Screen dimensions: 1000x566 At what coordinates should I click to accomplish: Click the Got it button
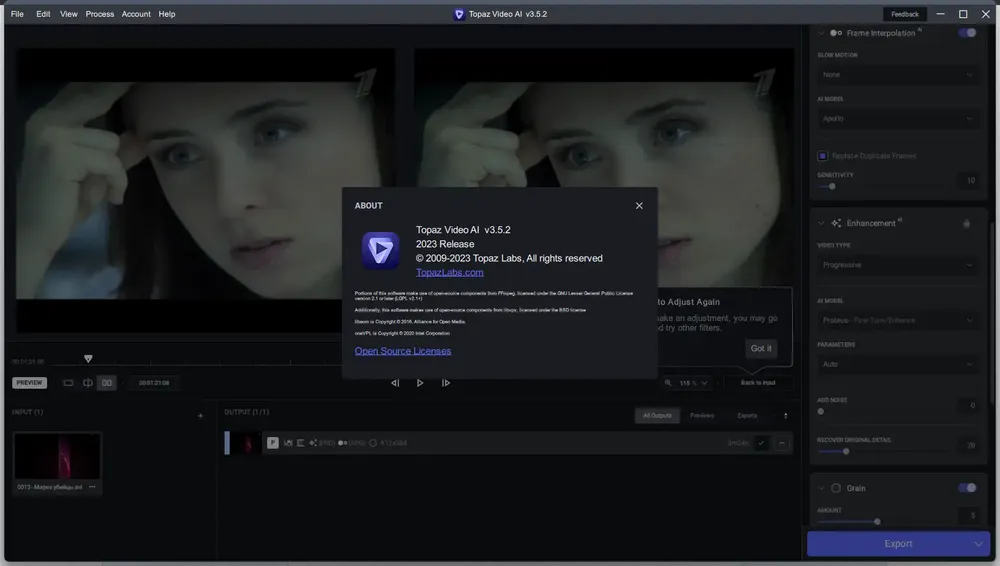point(761,348)
